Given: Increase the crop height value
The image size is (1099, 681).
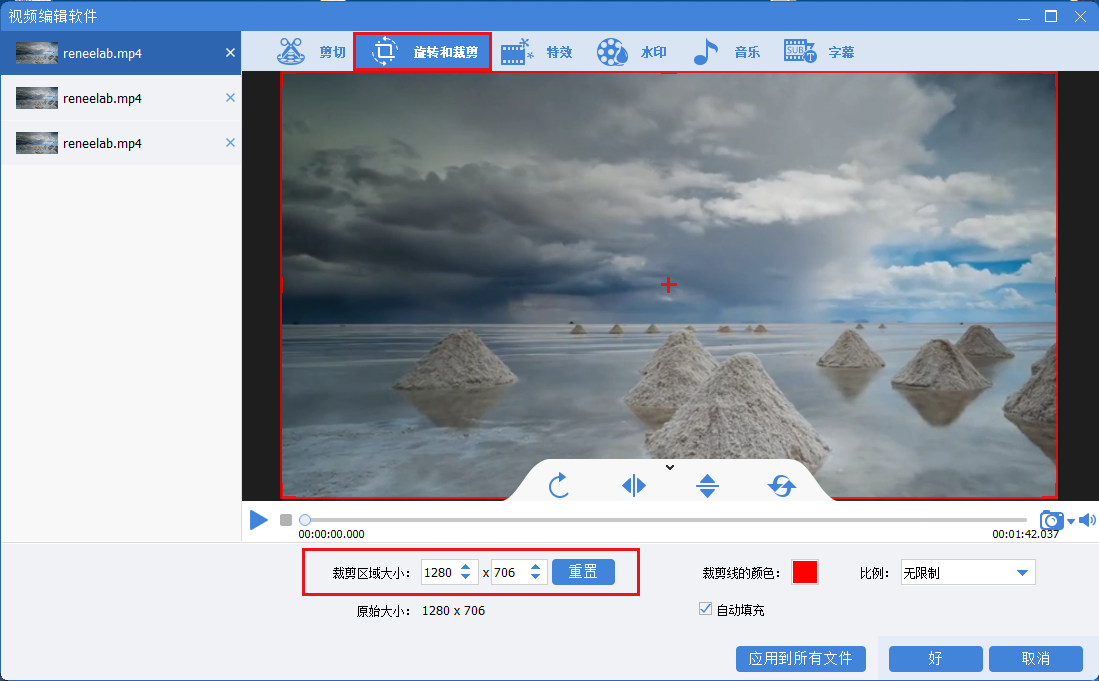Looking at the screenshot, I should point(535,567).
